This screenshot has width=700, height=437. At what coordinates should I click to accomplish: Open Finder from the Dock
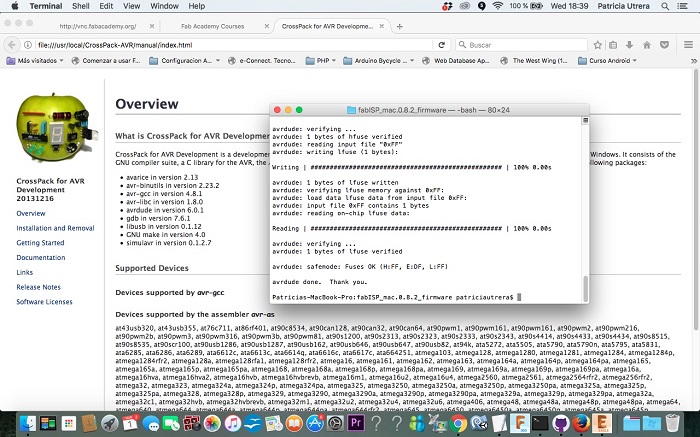28,423
